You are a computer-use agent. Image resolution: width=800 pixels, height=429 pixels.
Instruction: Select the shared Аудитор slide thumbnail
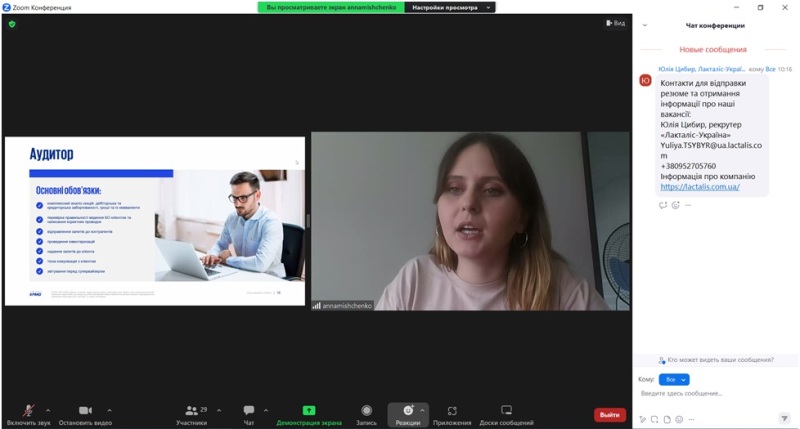click(x=155, y=221)
